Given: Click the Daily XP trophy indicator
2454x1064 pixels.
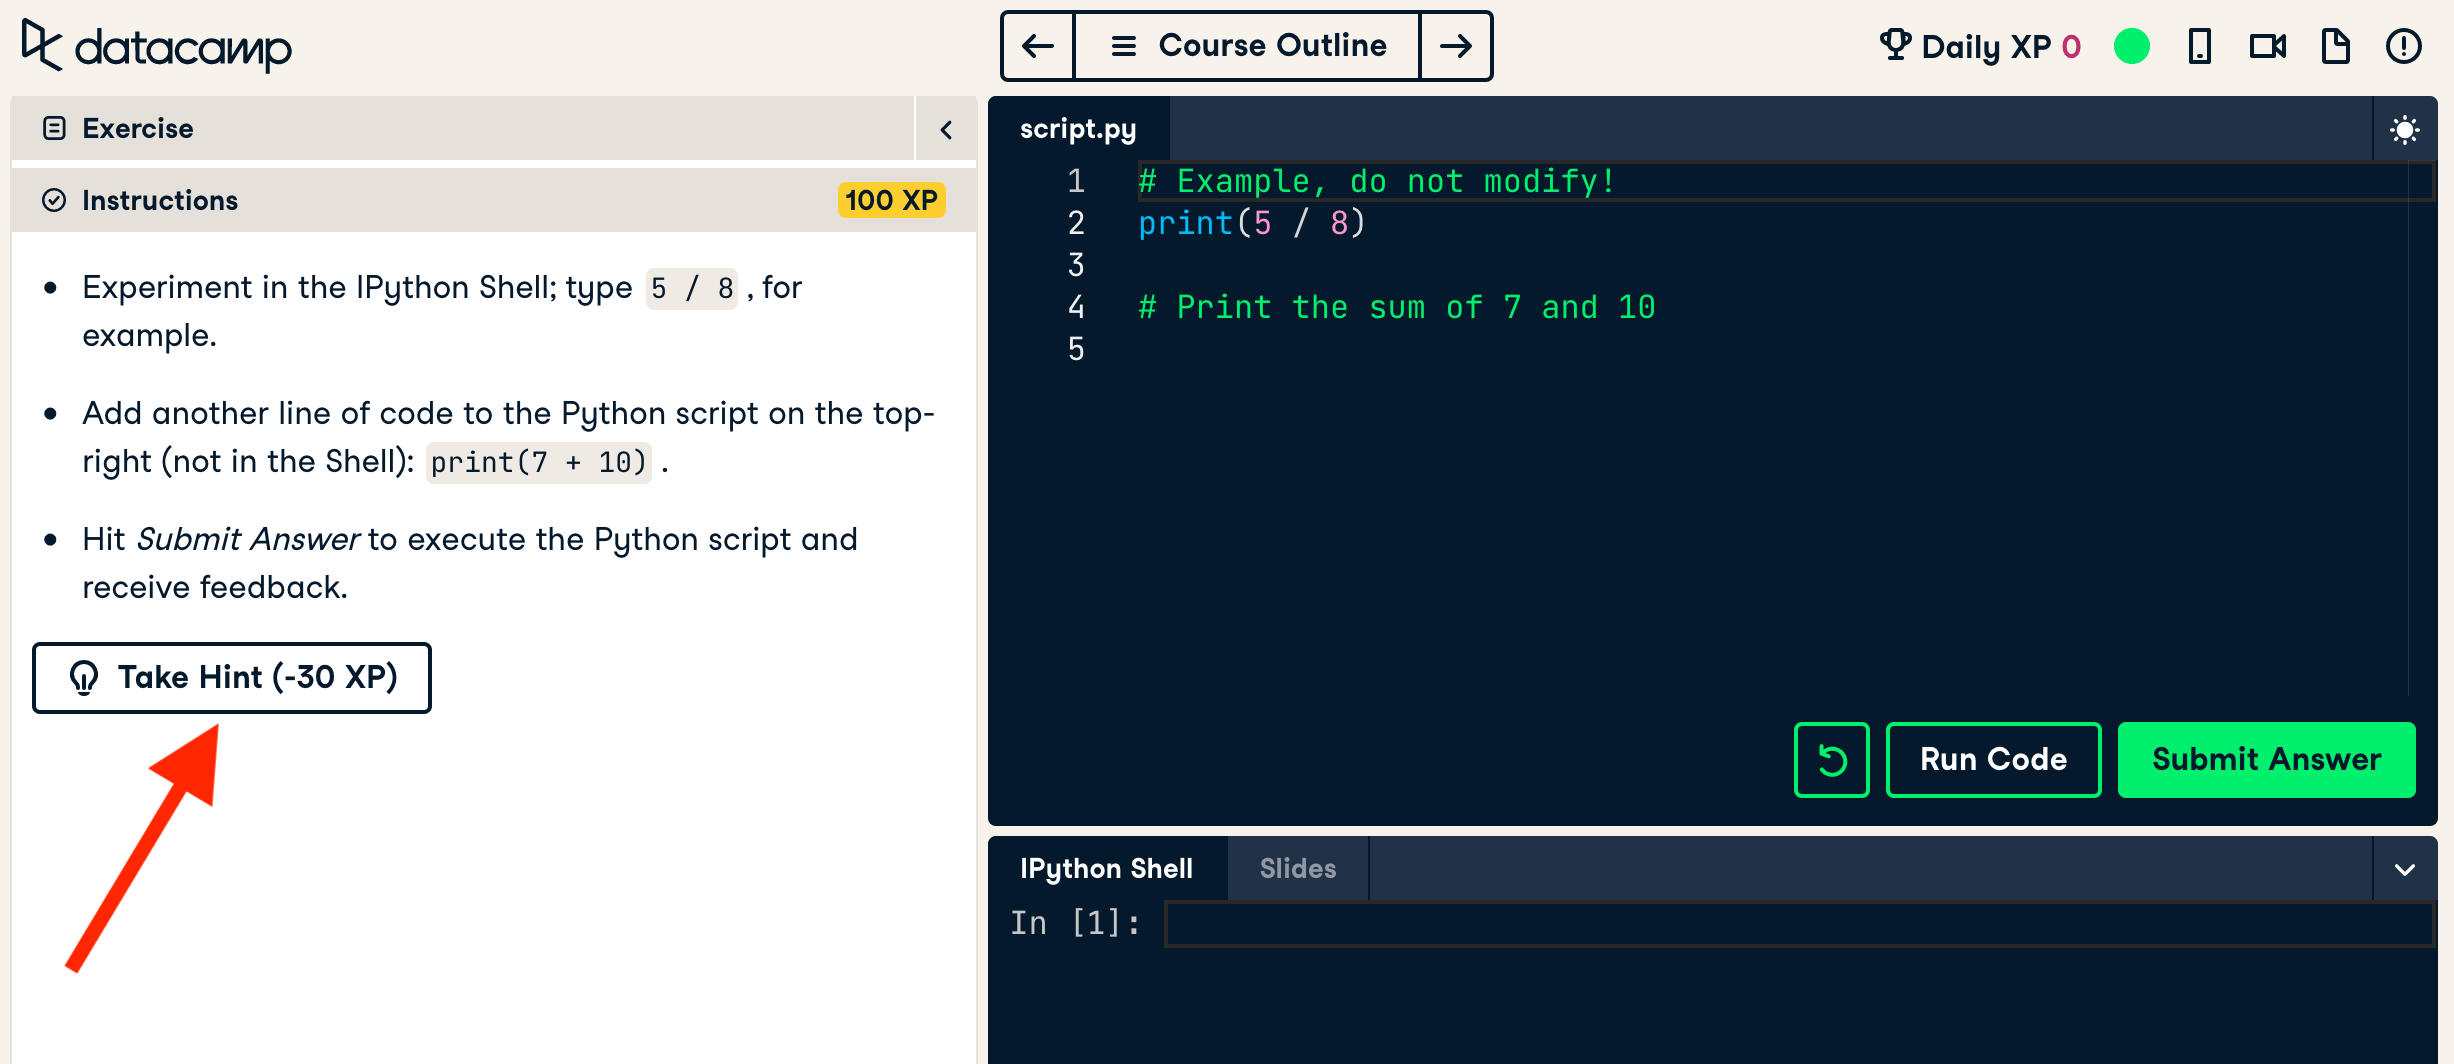Looking at the screenshot, I should pyautogui.click(x=1979, y=46).
